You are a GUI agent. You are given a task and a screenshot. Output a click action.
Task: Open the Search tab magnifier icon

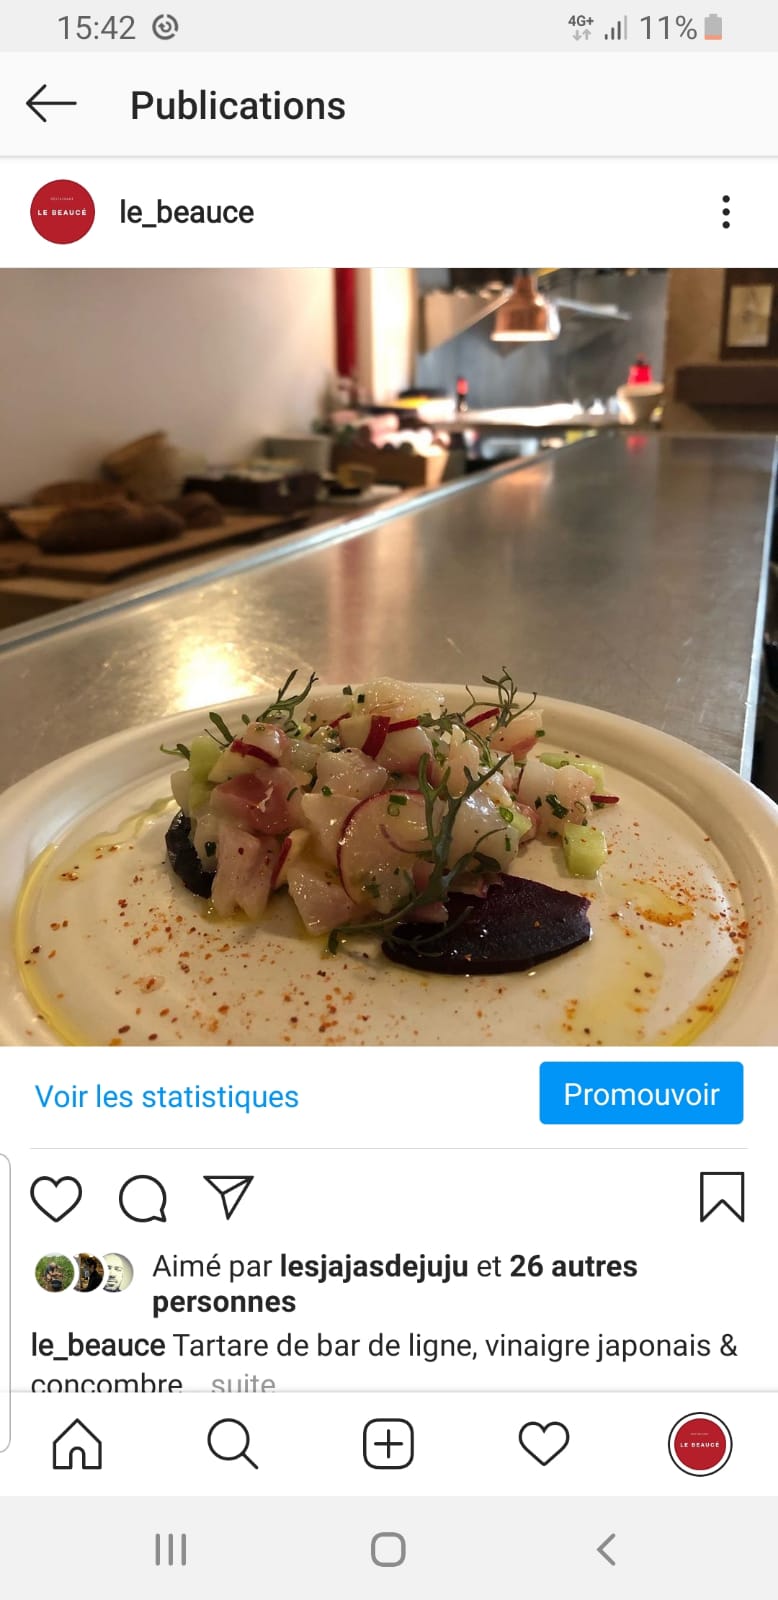(x=233, y=1444)
